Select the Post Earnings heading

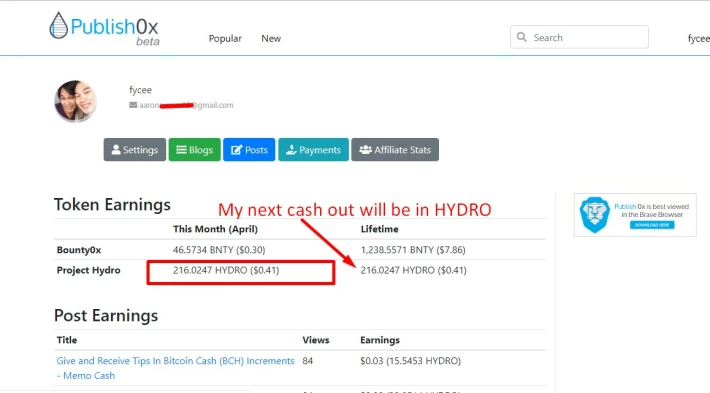[106, 316]
